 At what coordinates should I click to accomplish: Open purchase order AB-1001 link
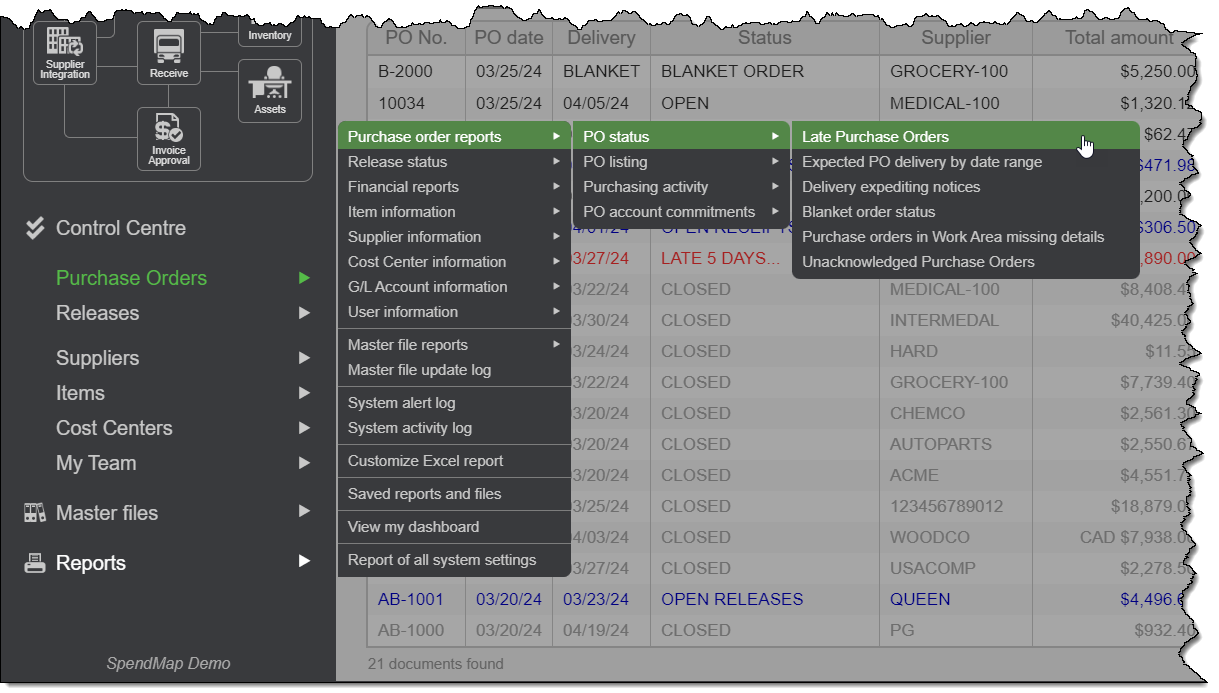coord(411,598)
